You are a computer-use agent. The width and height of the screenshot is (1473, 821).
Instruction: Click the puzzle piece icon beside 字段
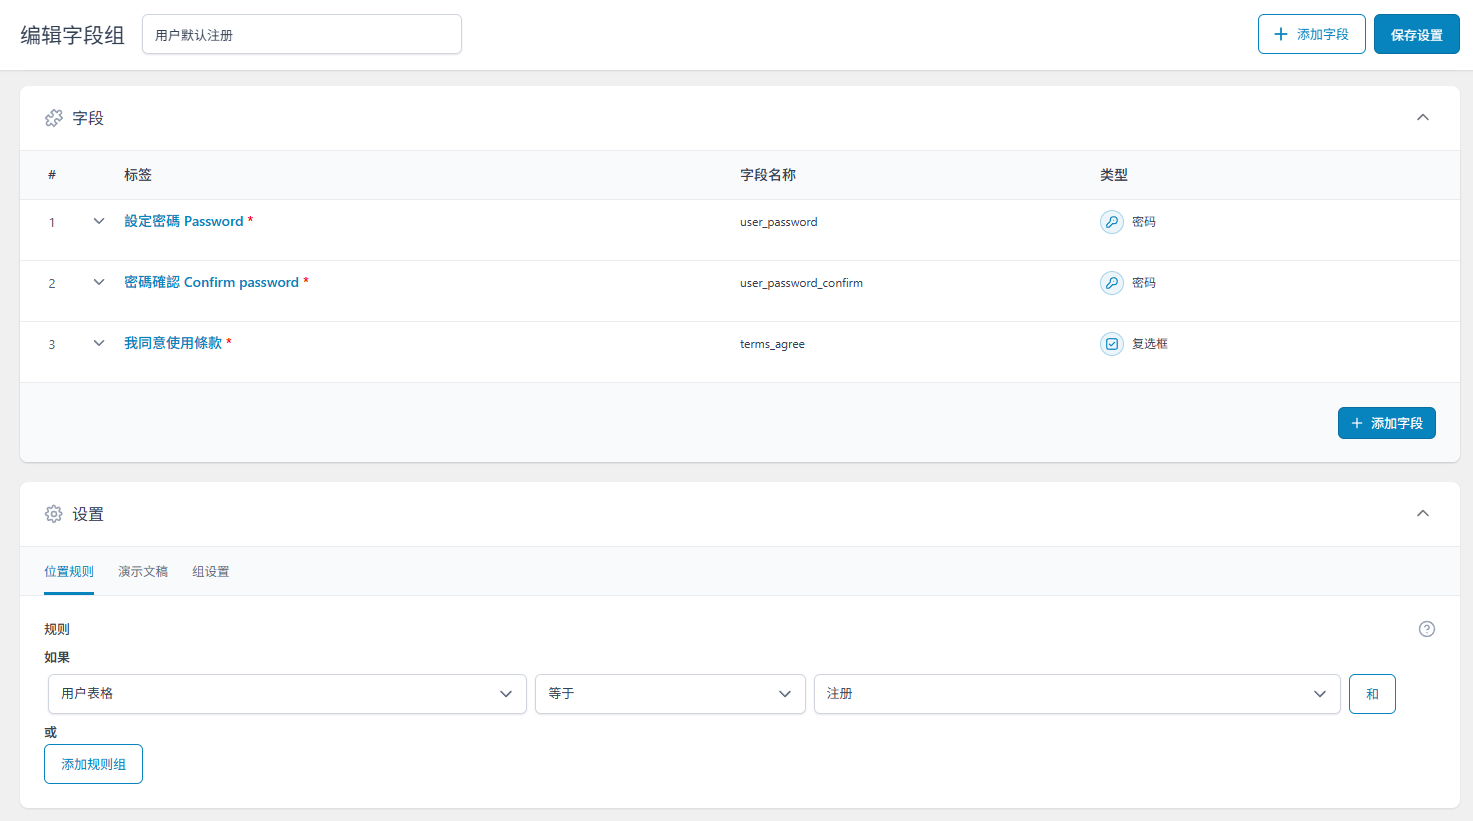pos(54,118)
